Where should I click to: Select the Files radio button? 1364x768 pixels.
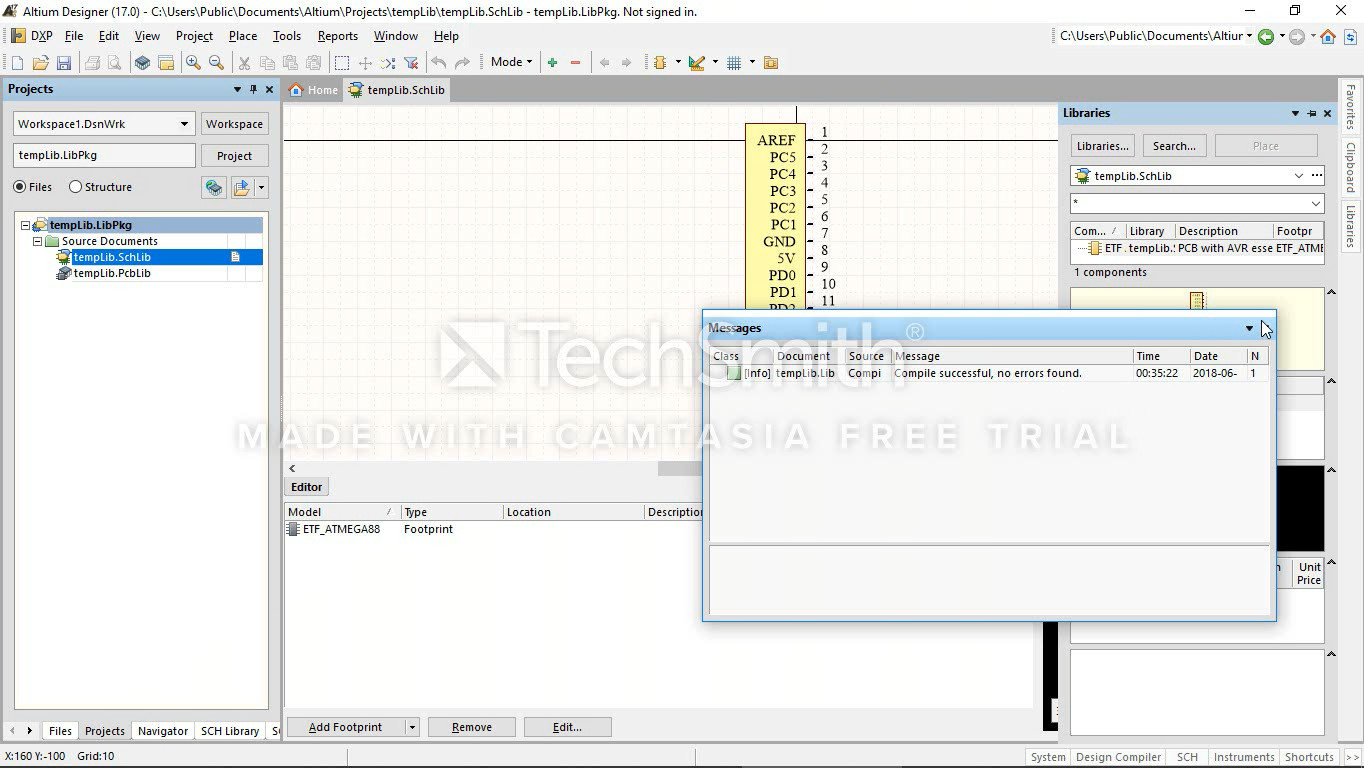click(20, 187)
